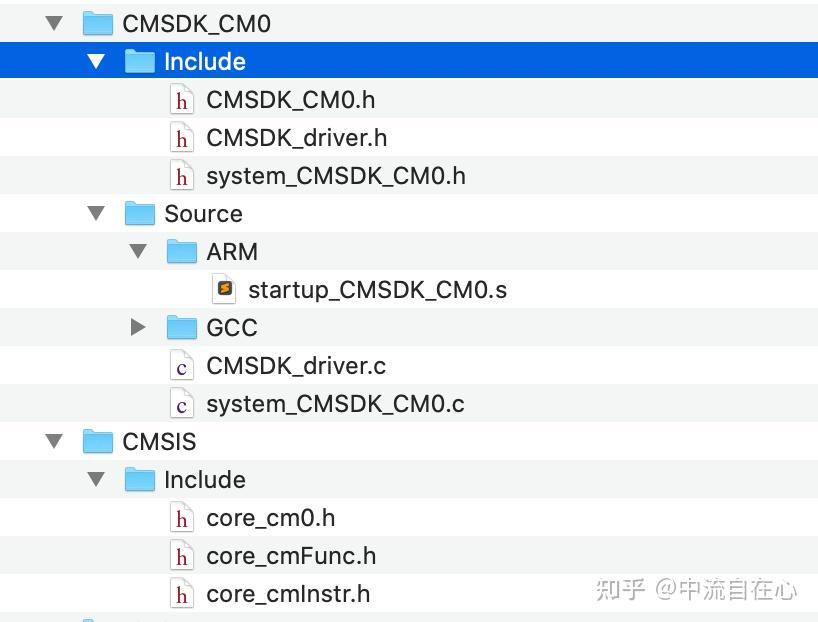Collapse the Source folder disclosure triangle

[x=96, y=214]
